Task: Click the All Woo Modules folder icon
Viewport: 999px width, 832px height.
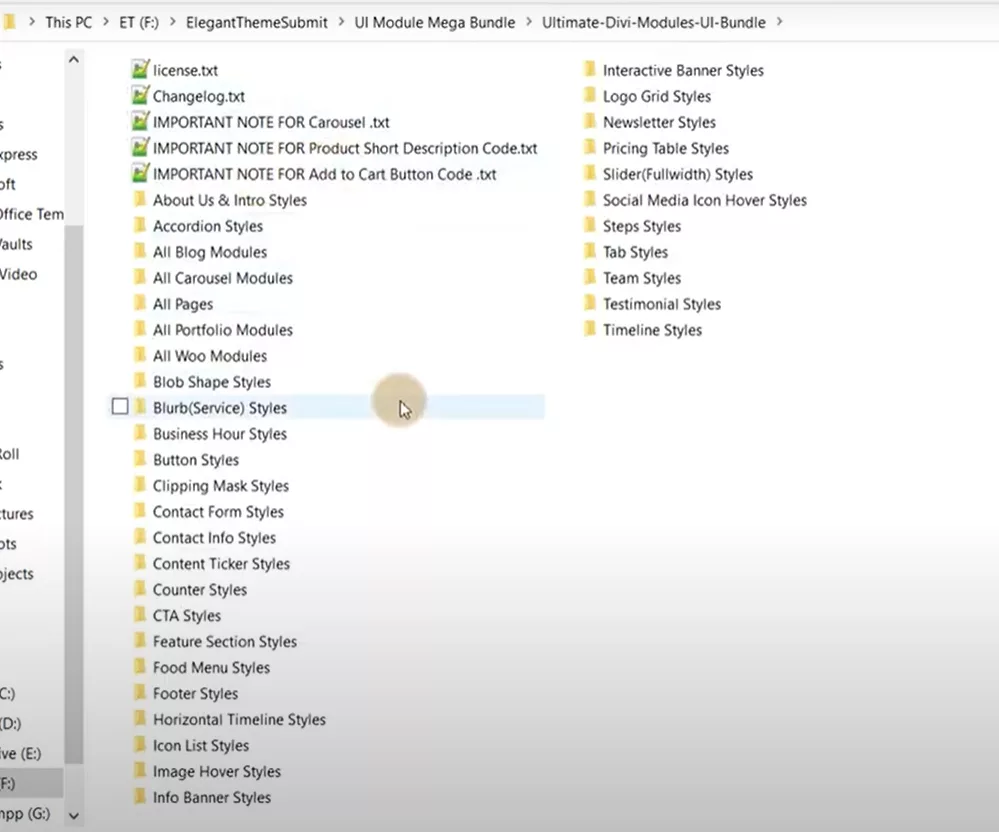Action: [140, 355]
